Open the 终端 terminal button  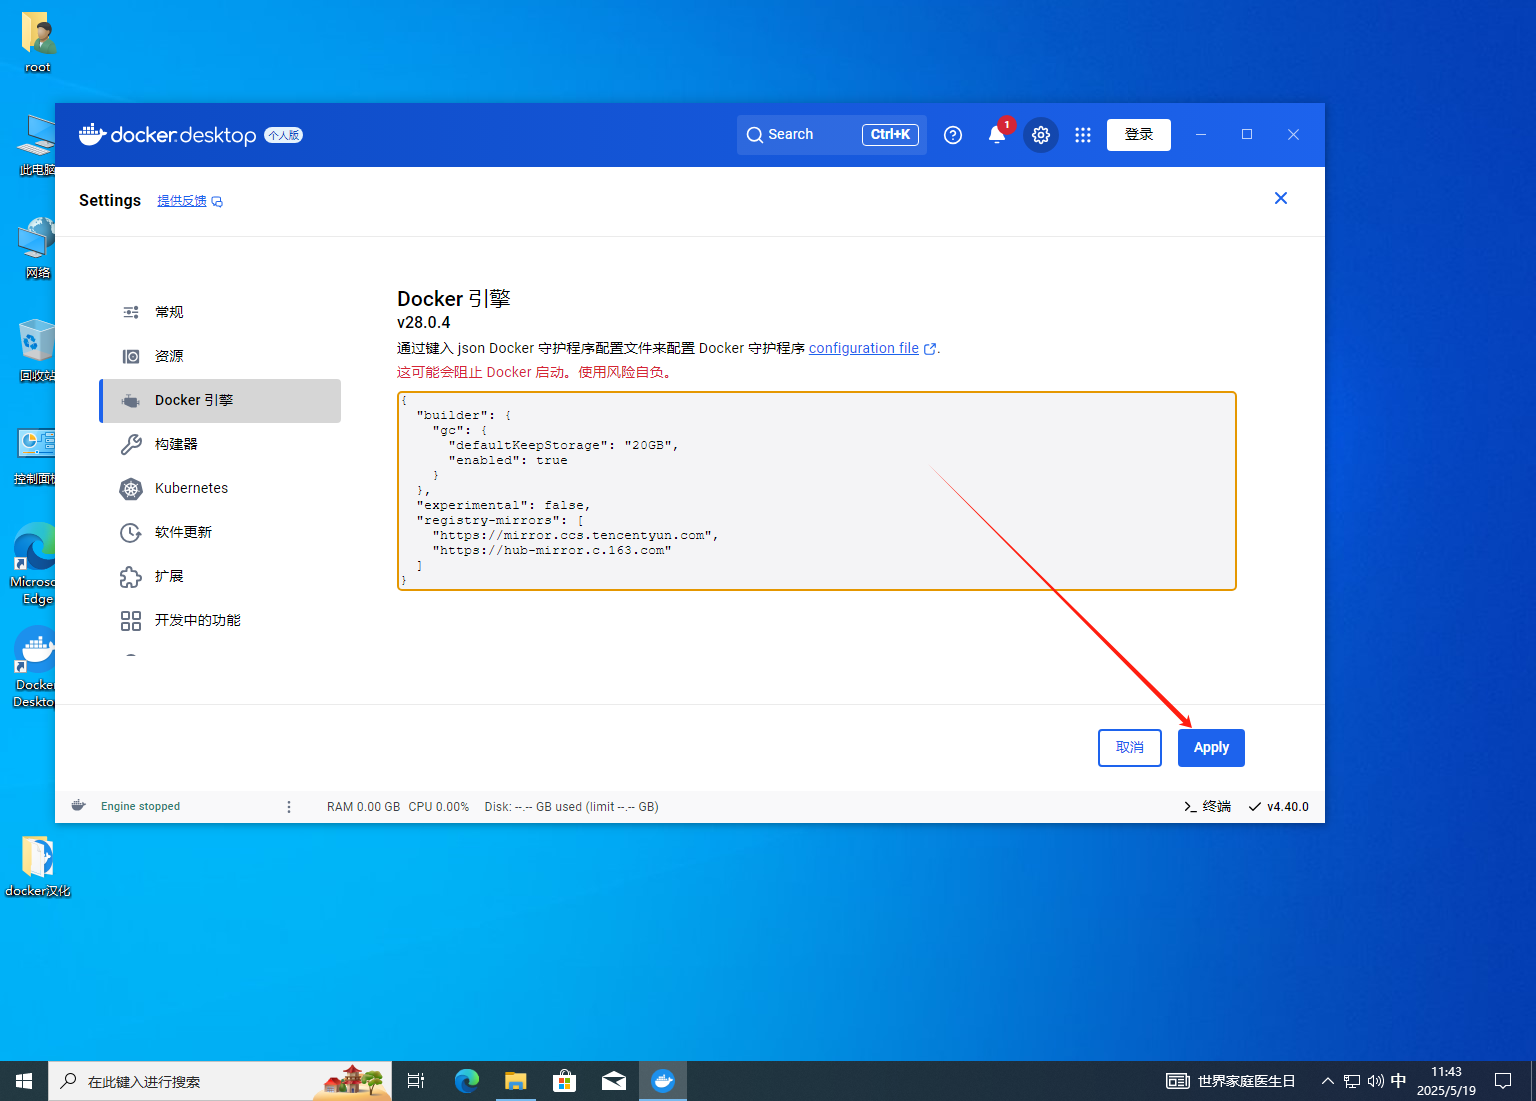coord(1207,807)
